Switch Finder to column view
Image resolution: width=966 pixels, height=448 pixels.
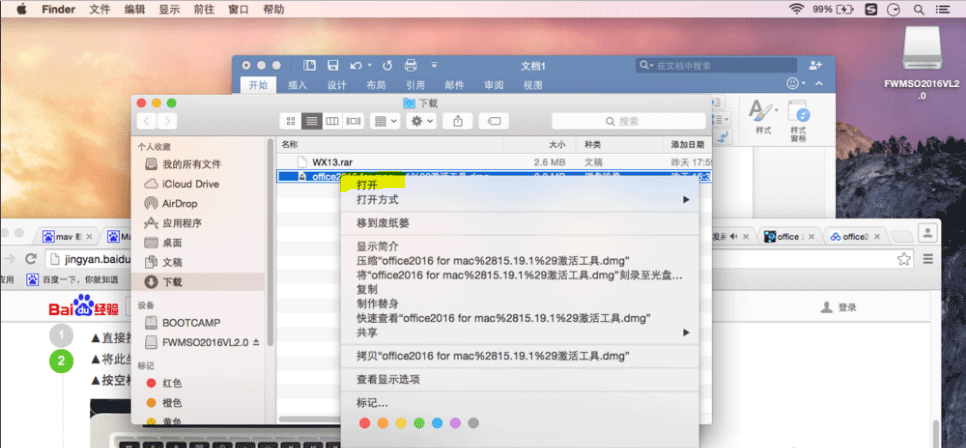(x=333, y=121)
